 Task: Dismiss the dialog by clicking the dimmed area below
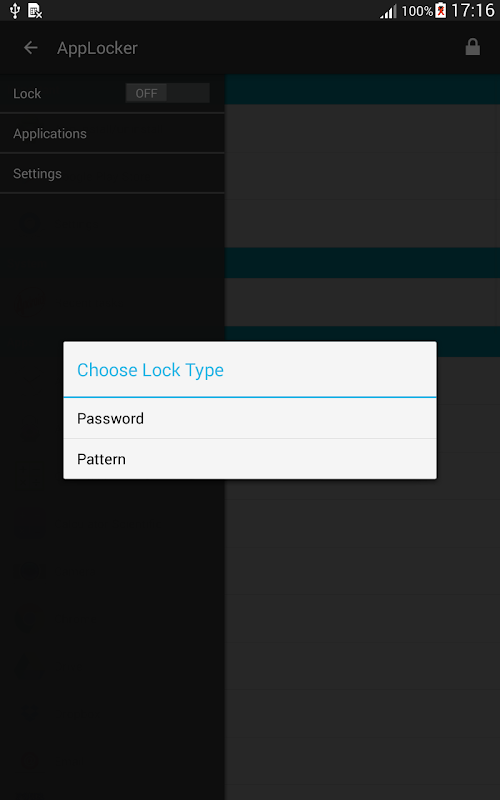[x=250, y=638]
